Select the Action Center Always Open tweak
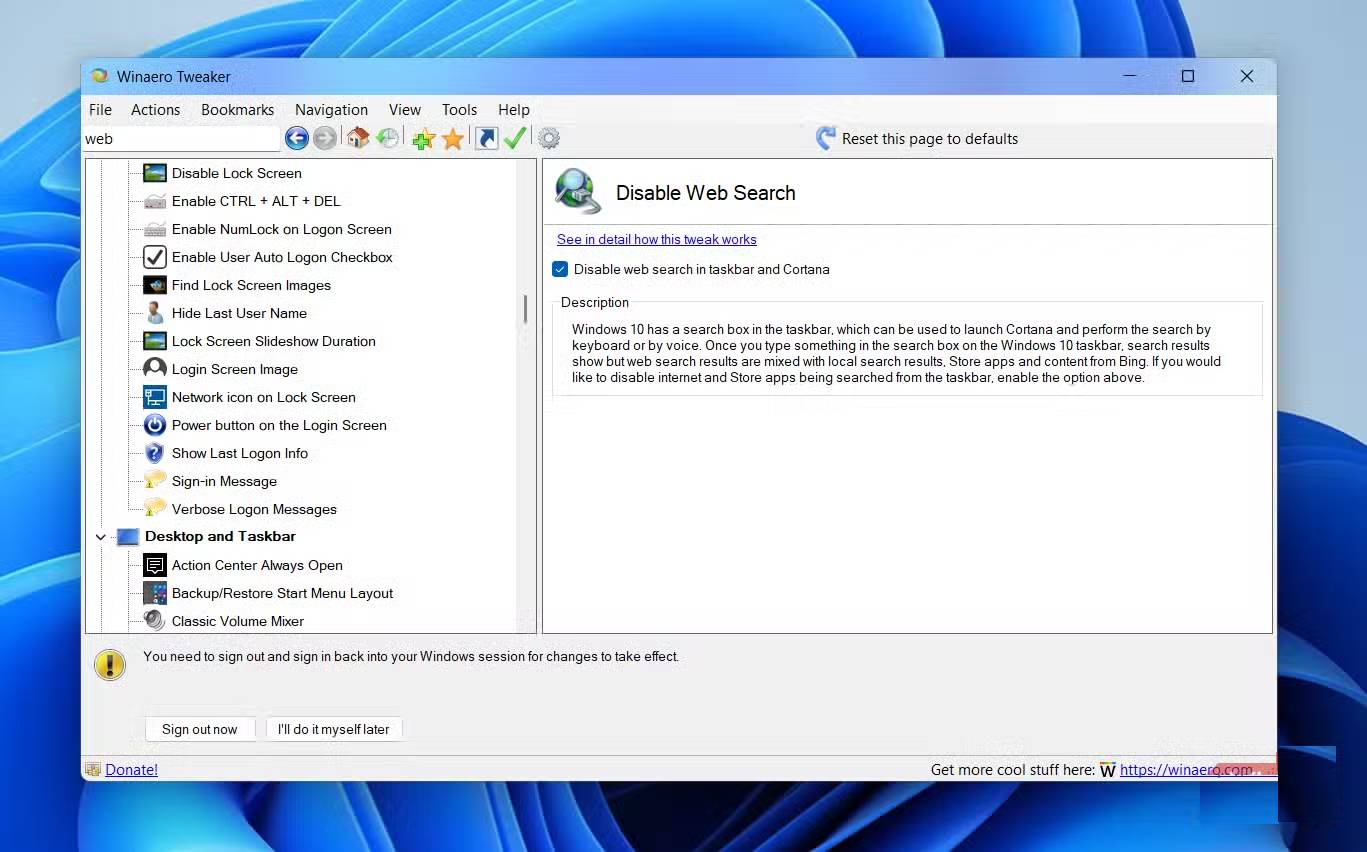The image size is (1367, 852). click(257, 565)
